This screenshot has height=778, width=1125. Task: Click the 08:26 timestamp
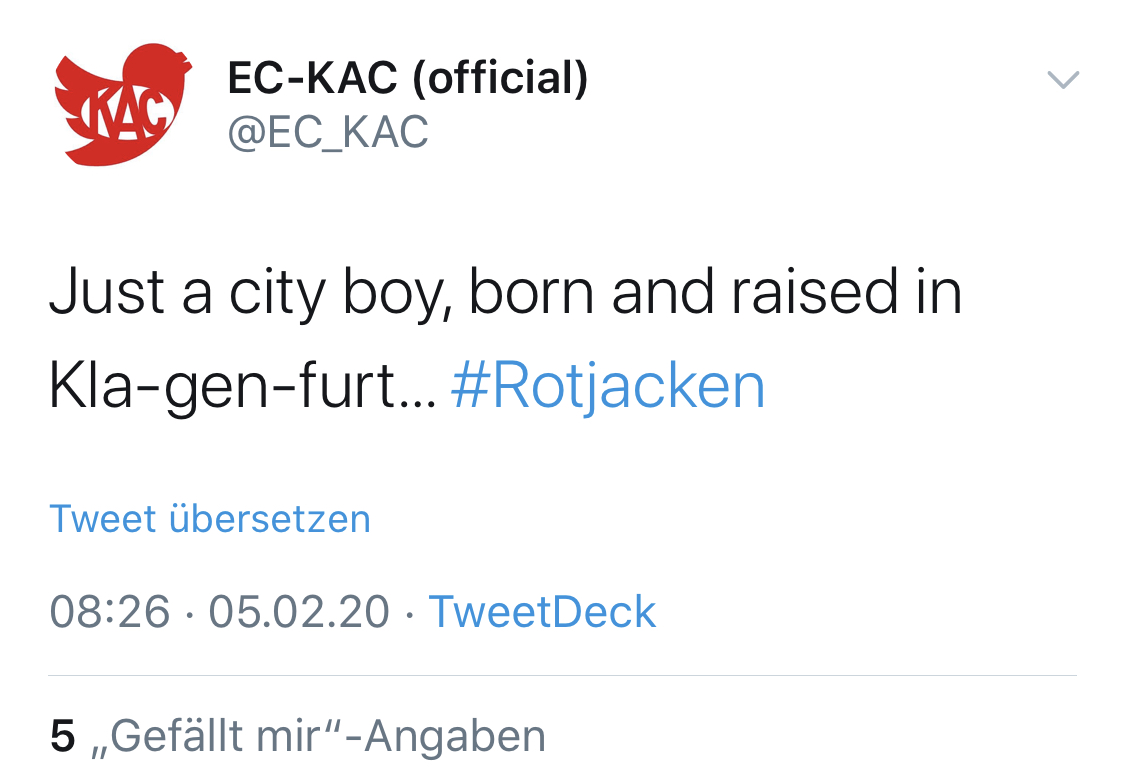[110, 612]
